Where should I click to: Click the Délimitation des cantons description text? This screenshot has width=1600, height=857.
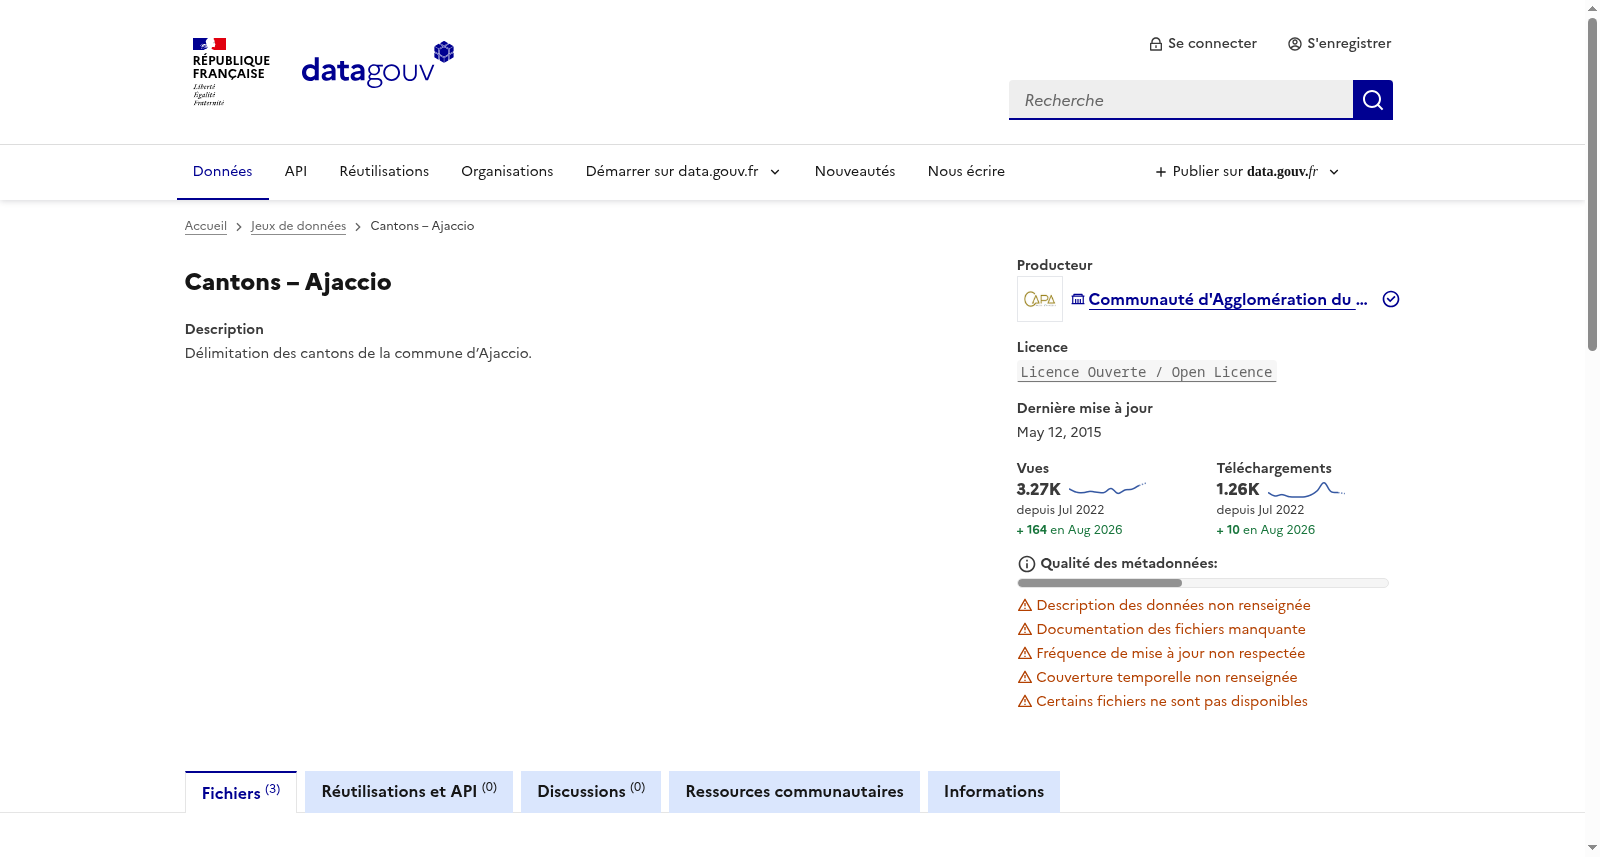[358, 353]
